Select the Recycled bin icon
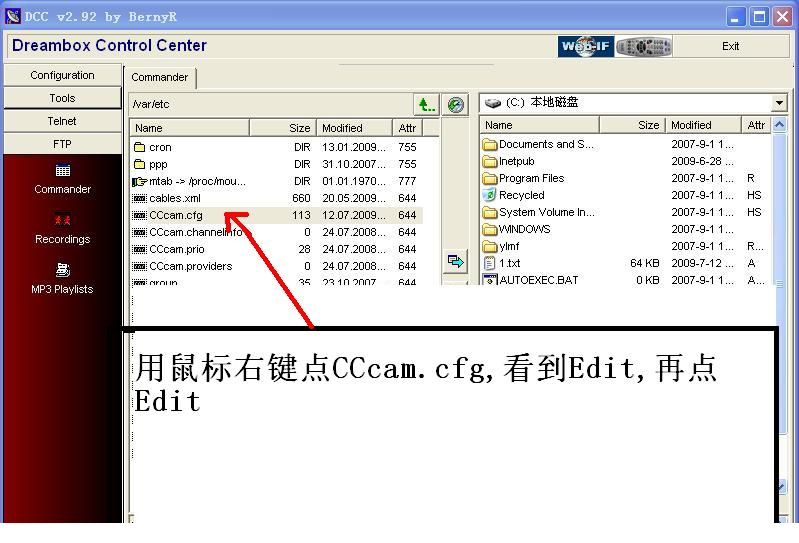Screen dimensions: 799x543 click(x=489, y=195)
